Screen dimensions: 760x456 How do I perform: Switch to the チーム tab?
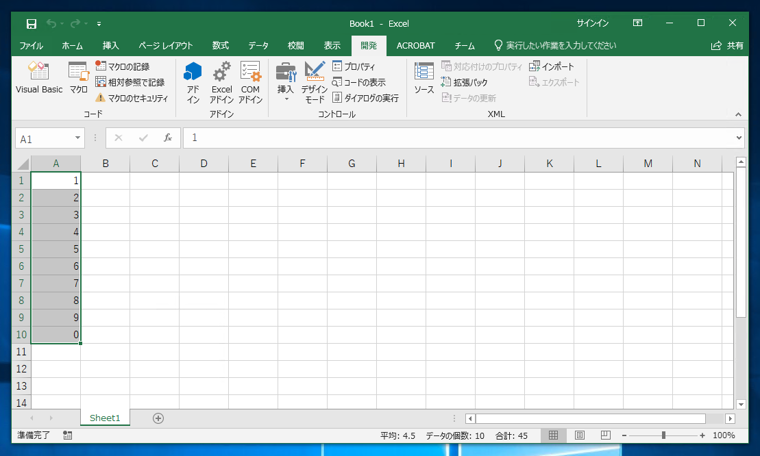click(464, 46)
